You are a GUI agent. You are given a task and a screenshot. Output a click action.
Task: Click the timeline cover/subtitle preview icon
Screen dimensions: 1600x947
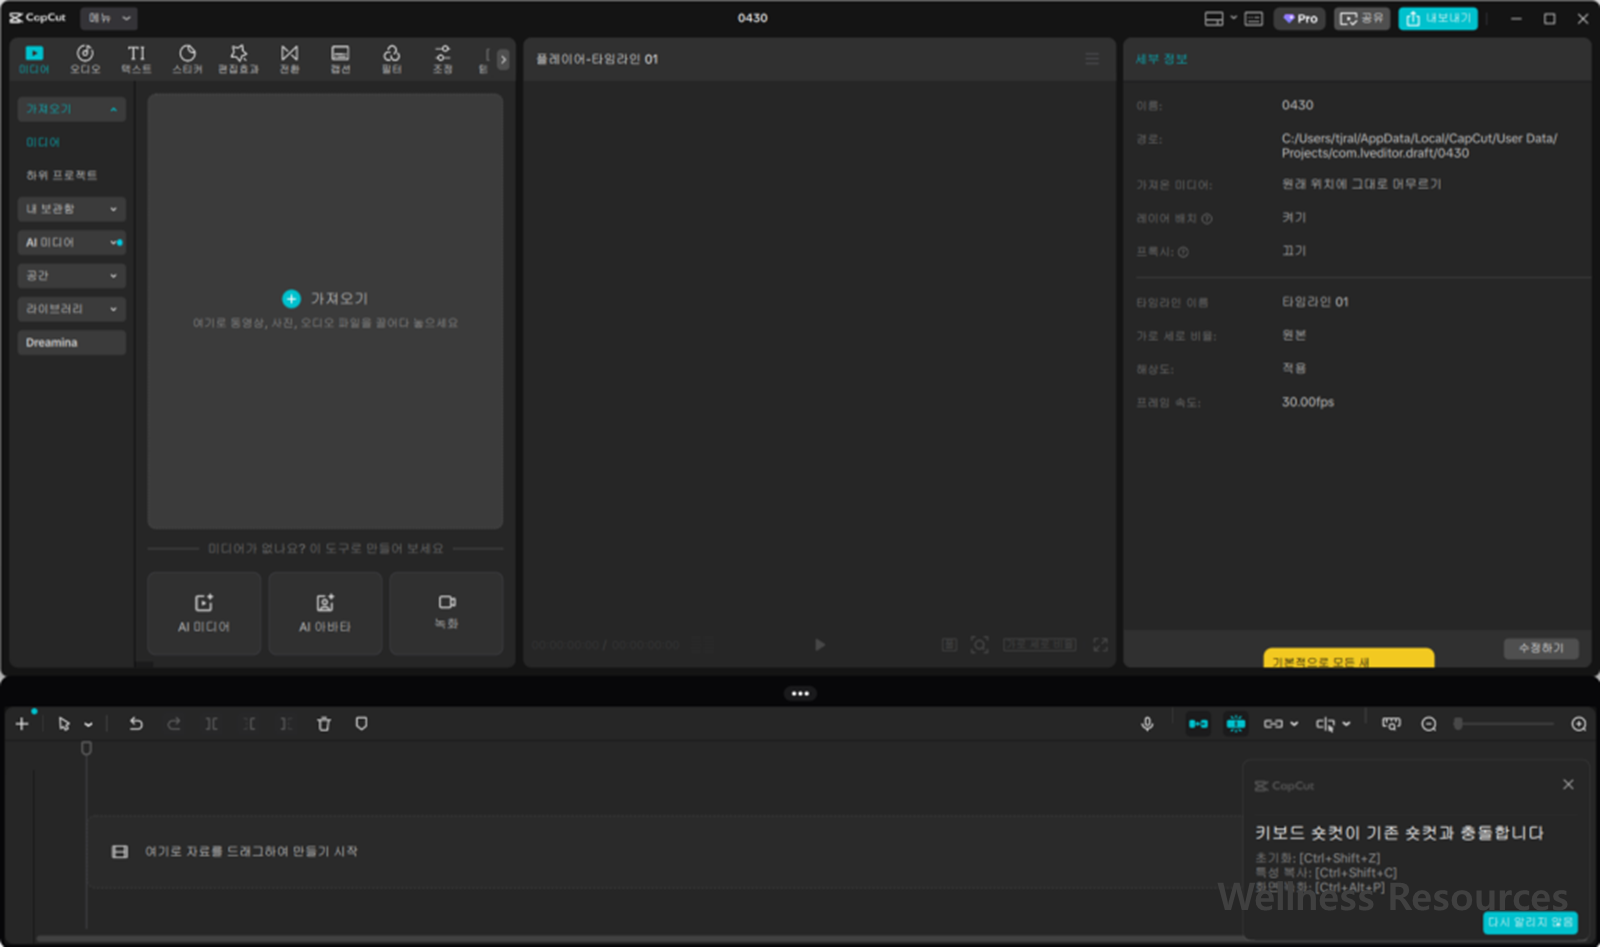[x=1391, y=724]
